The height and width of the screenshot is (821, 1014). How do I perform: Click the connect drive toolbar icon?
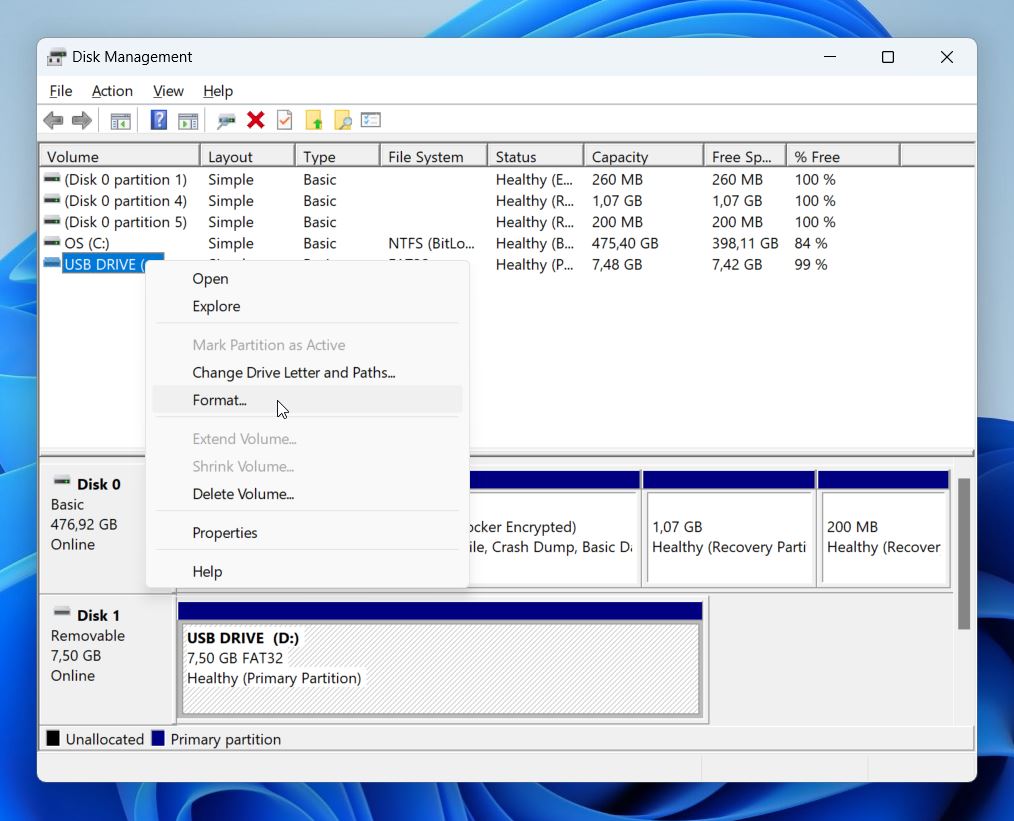point(226,121)
